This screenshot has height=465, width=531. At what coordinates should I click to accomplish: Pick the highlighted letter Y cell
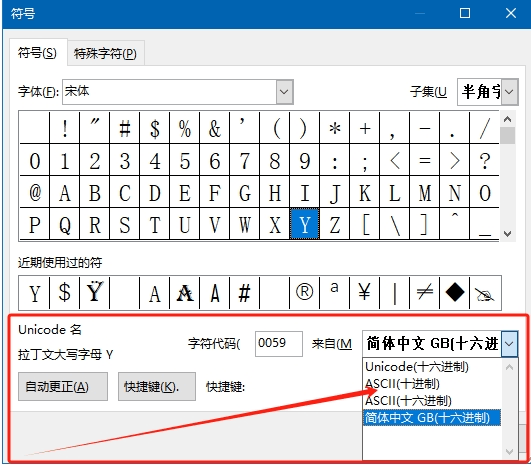305,224
